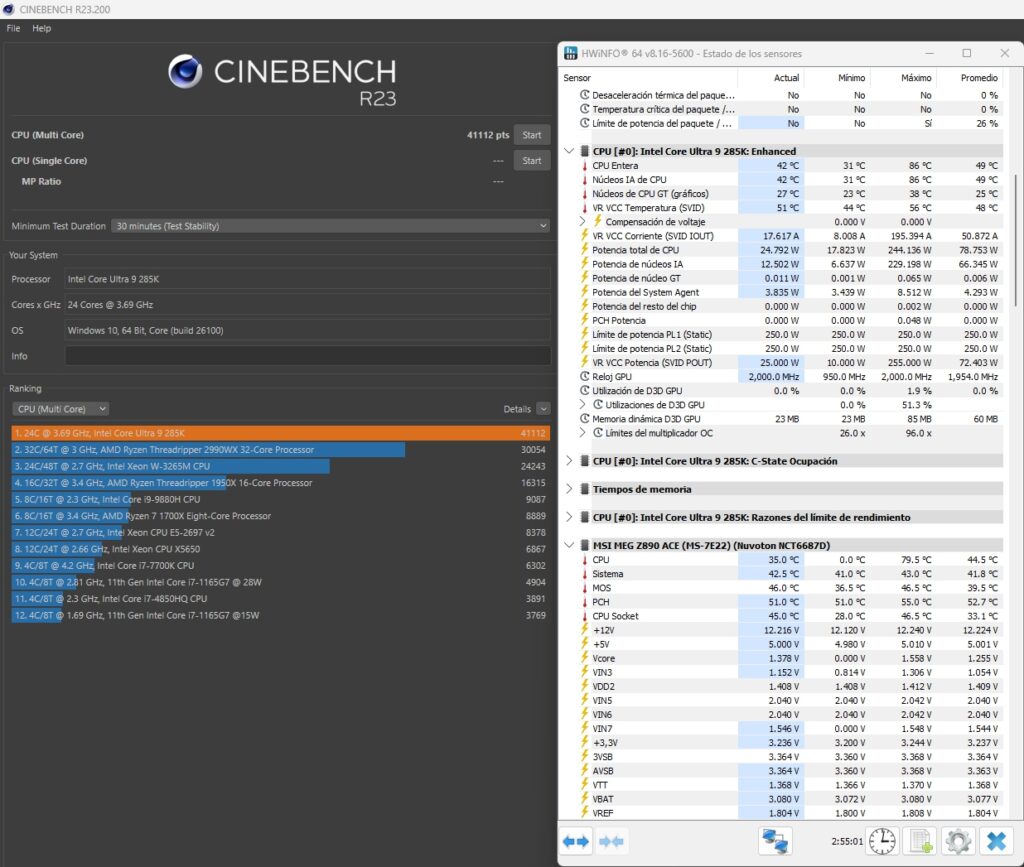1024x867 pixels.
Task: Start logging with the sheet-plus icon
Action: [x=920, y=841]
